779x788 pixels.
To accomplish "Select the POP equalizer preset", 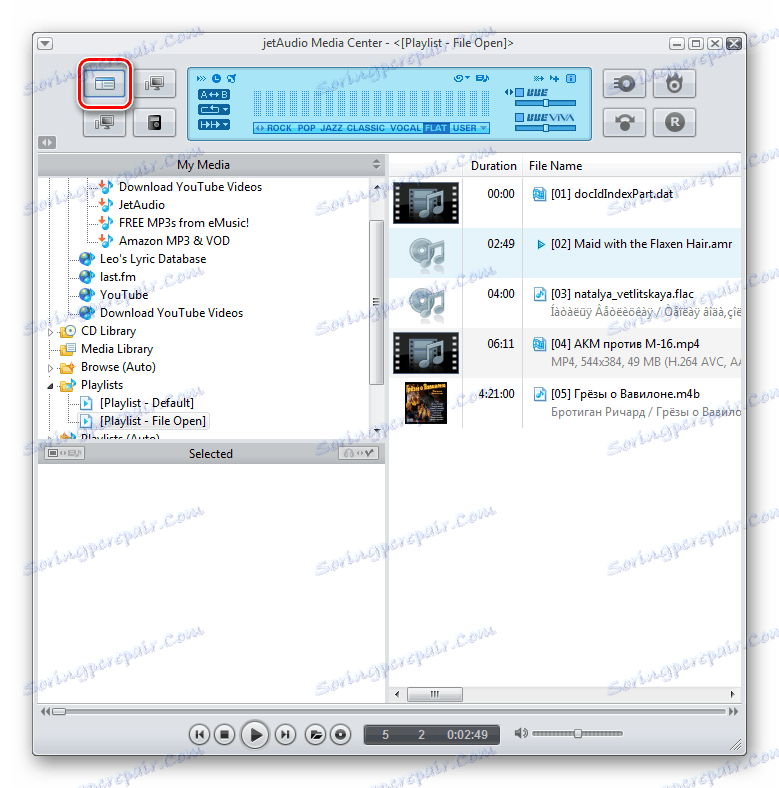I will point(306,128).
